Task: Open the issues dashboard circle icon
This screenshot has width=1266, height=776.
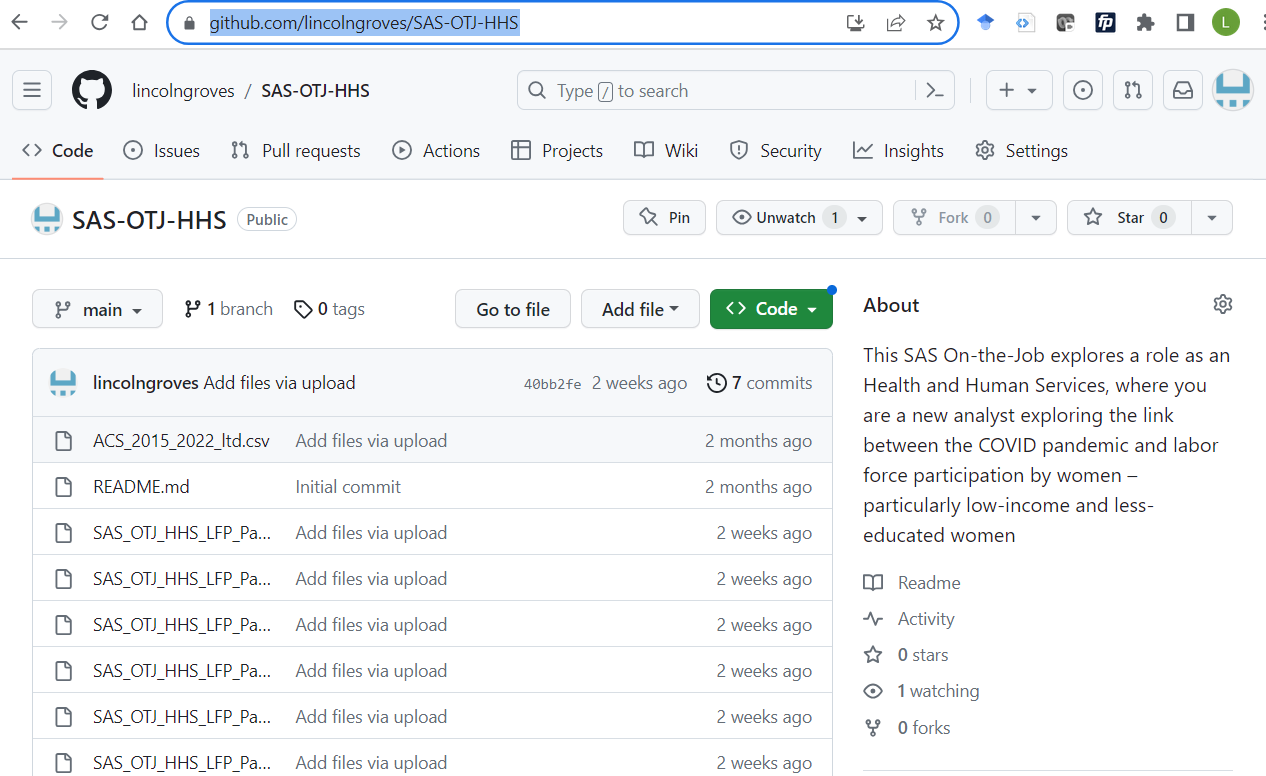Action: click(1082, 90)
